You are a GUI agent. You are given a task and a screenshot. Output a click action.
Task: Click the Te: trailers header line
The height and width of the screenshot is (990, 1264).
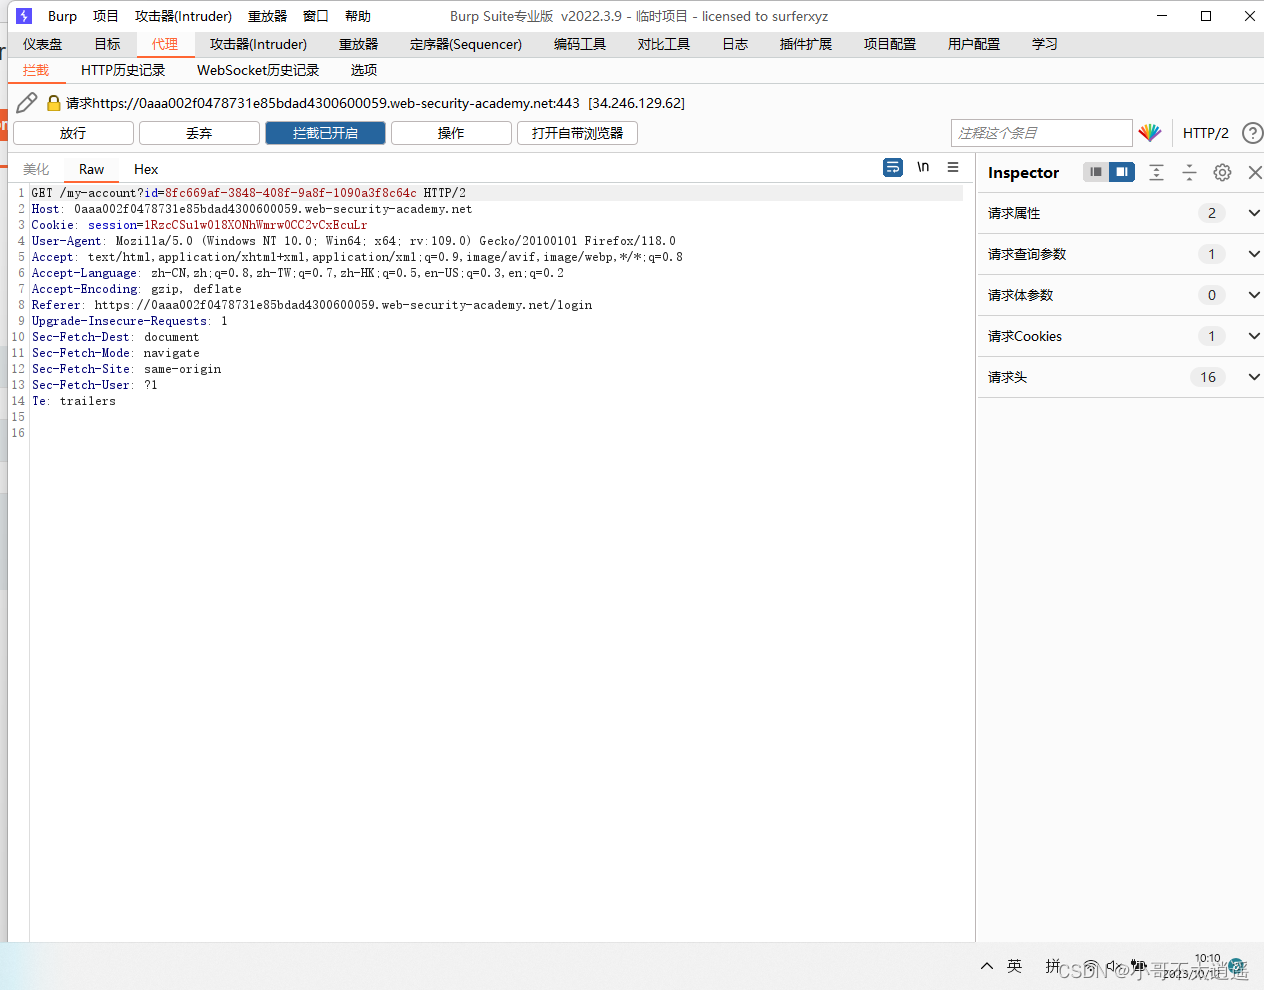74,401
